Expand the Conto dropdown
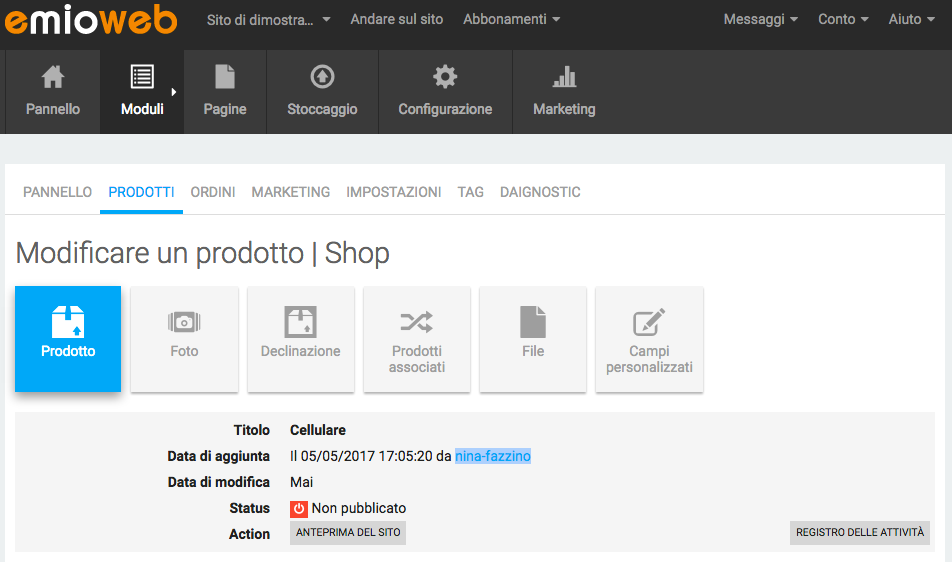 pyautogui.click(x=843, y=20)
